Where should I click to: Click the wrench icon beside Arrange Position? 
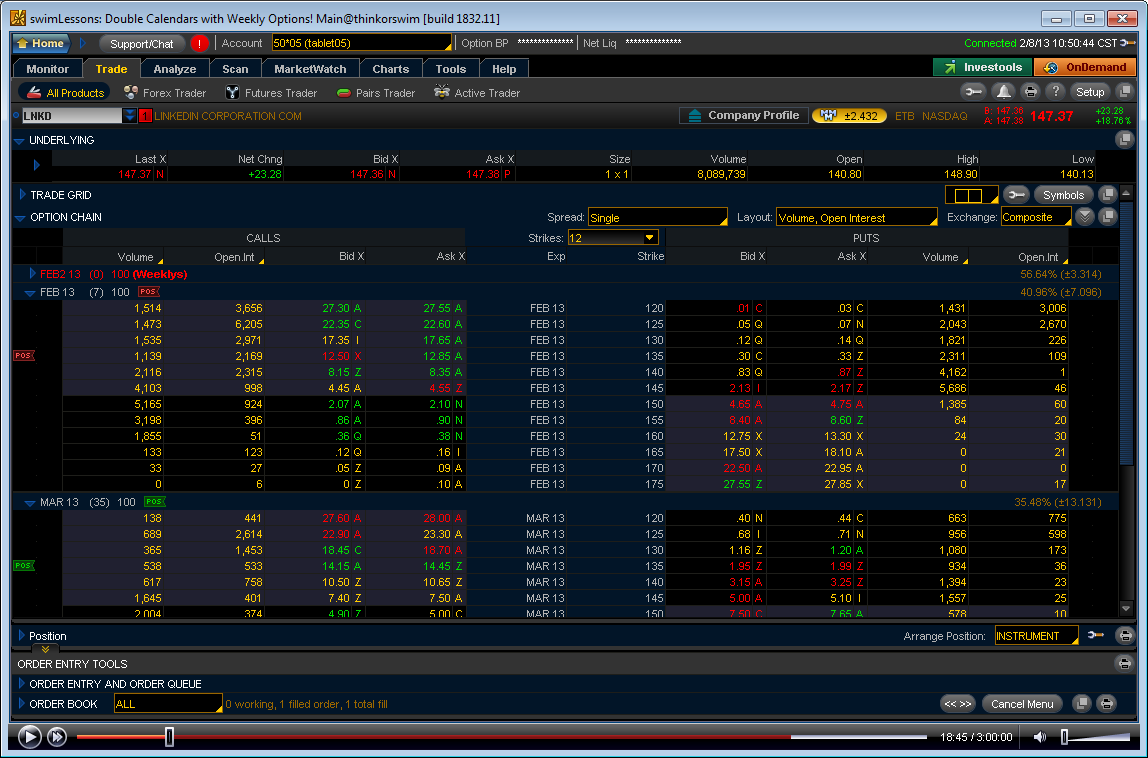coord(1096,635)
